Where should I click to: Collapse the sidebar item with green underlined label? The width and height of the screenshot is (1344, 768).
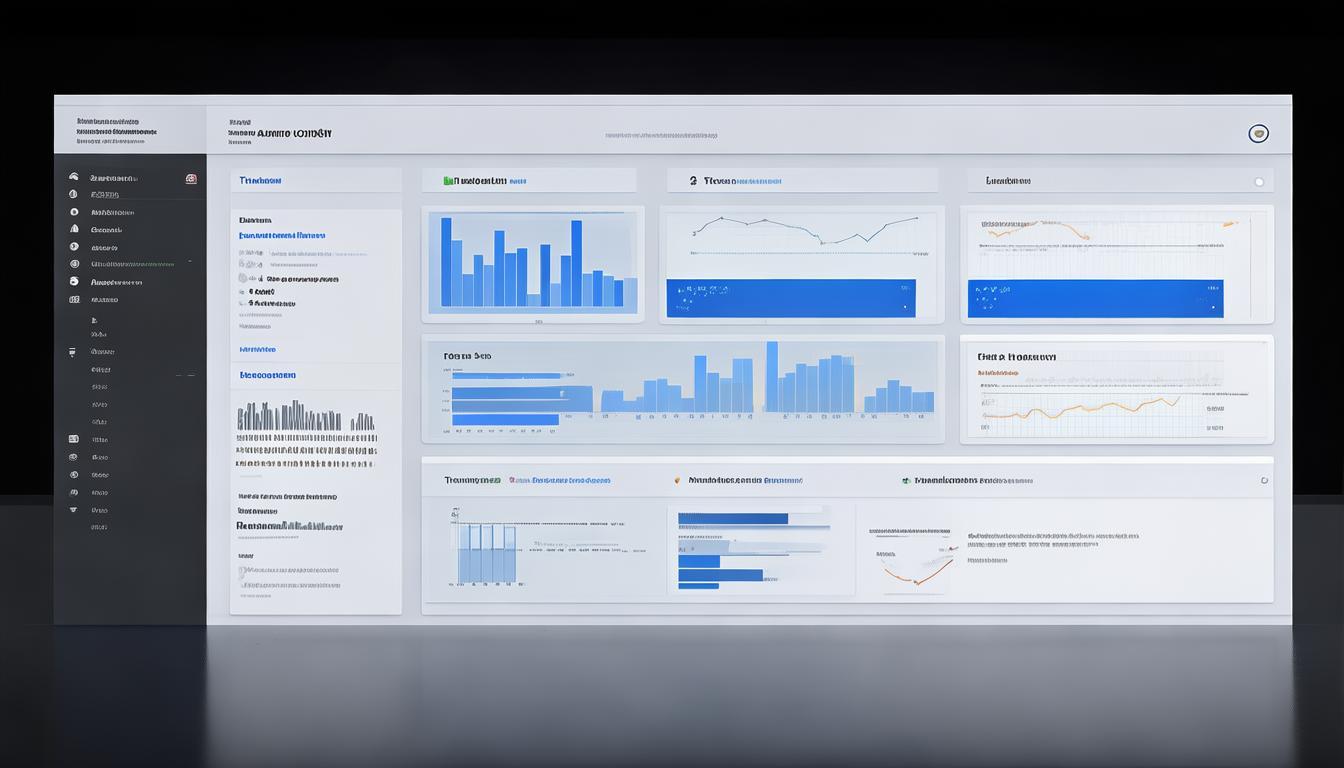click(190, 264)
